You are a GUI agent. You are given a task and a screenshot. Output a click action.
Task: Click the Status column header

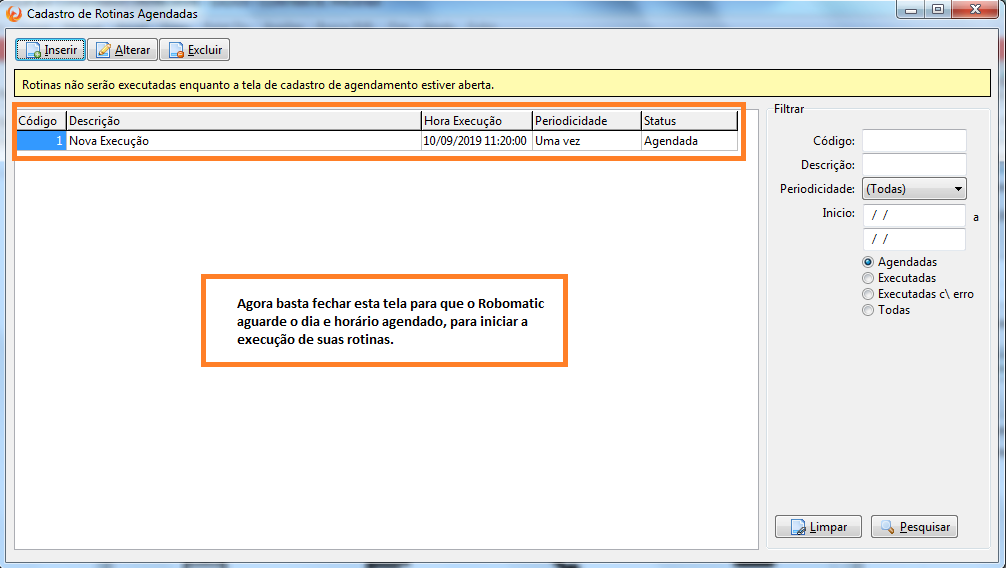point(690,121)
